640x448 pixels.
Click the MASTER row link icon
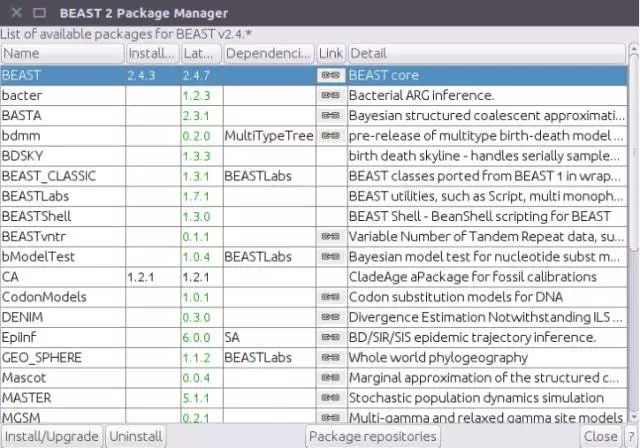(330, 398)
